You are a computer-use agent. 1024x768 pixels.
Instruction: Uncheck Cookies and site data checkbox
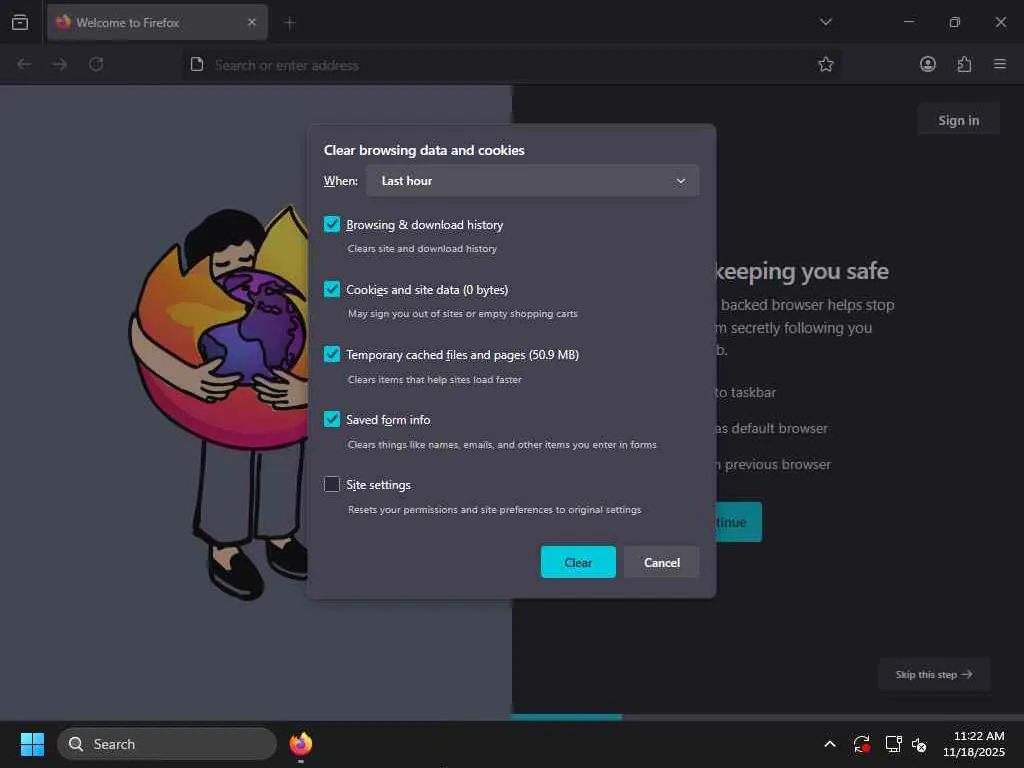(332, 289)
